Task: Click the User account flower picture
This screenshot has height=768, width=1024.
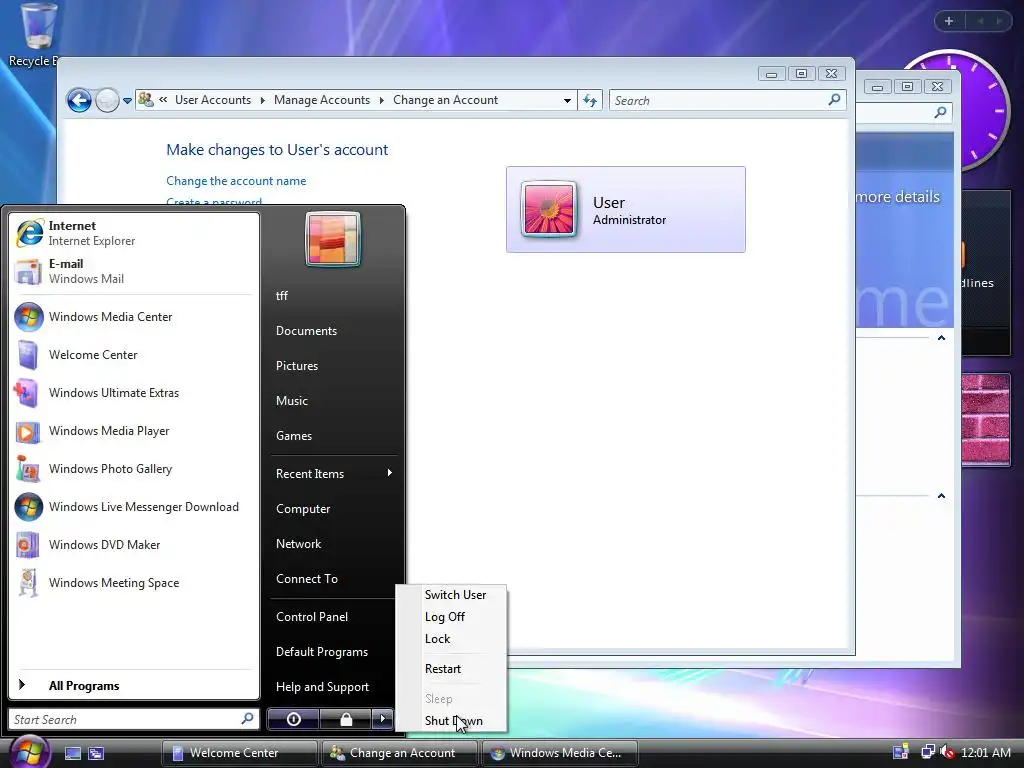Action: click(549, 209)
